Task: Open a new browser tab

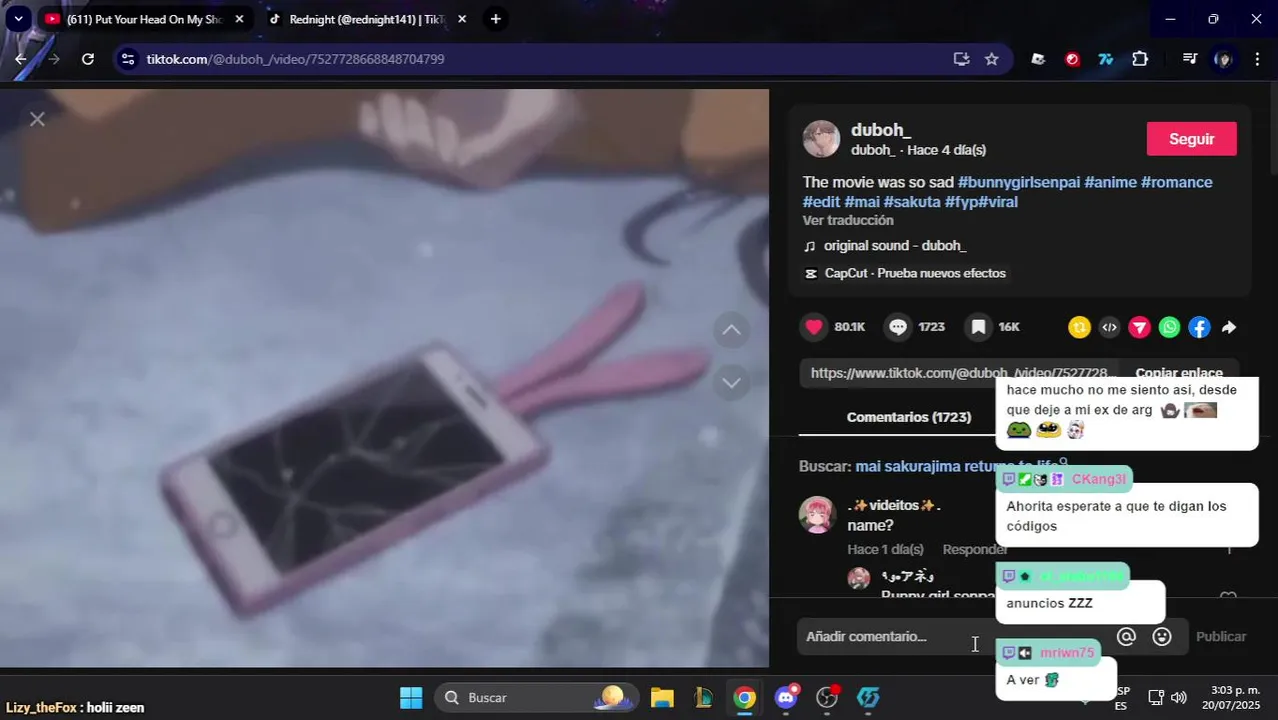Action: click(496, 19)
